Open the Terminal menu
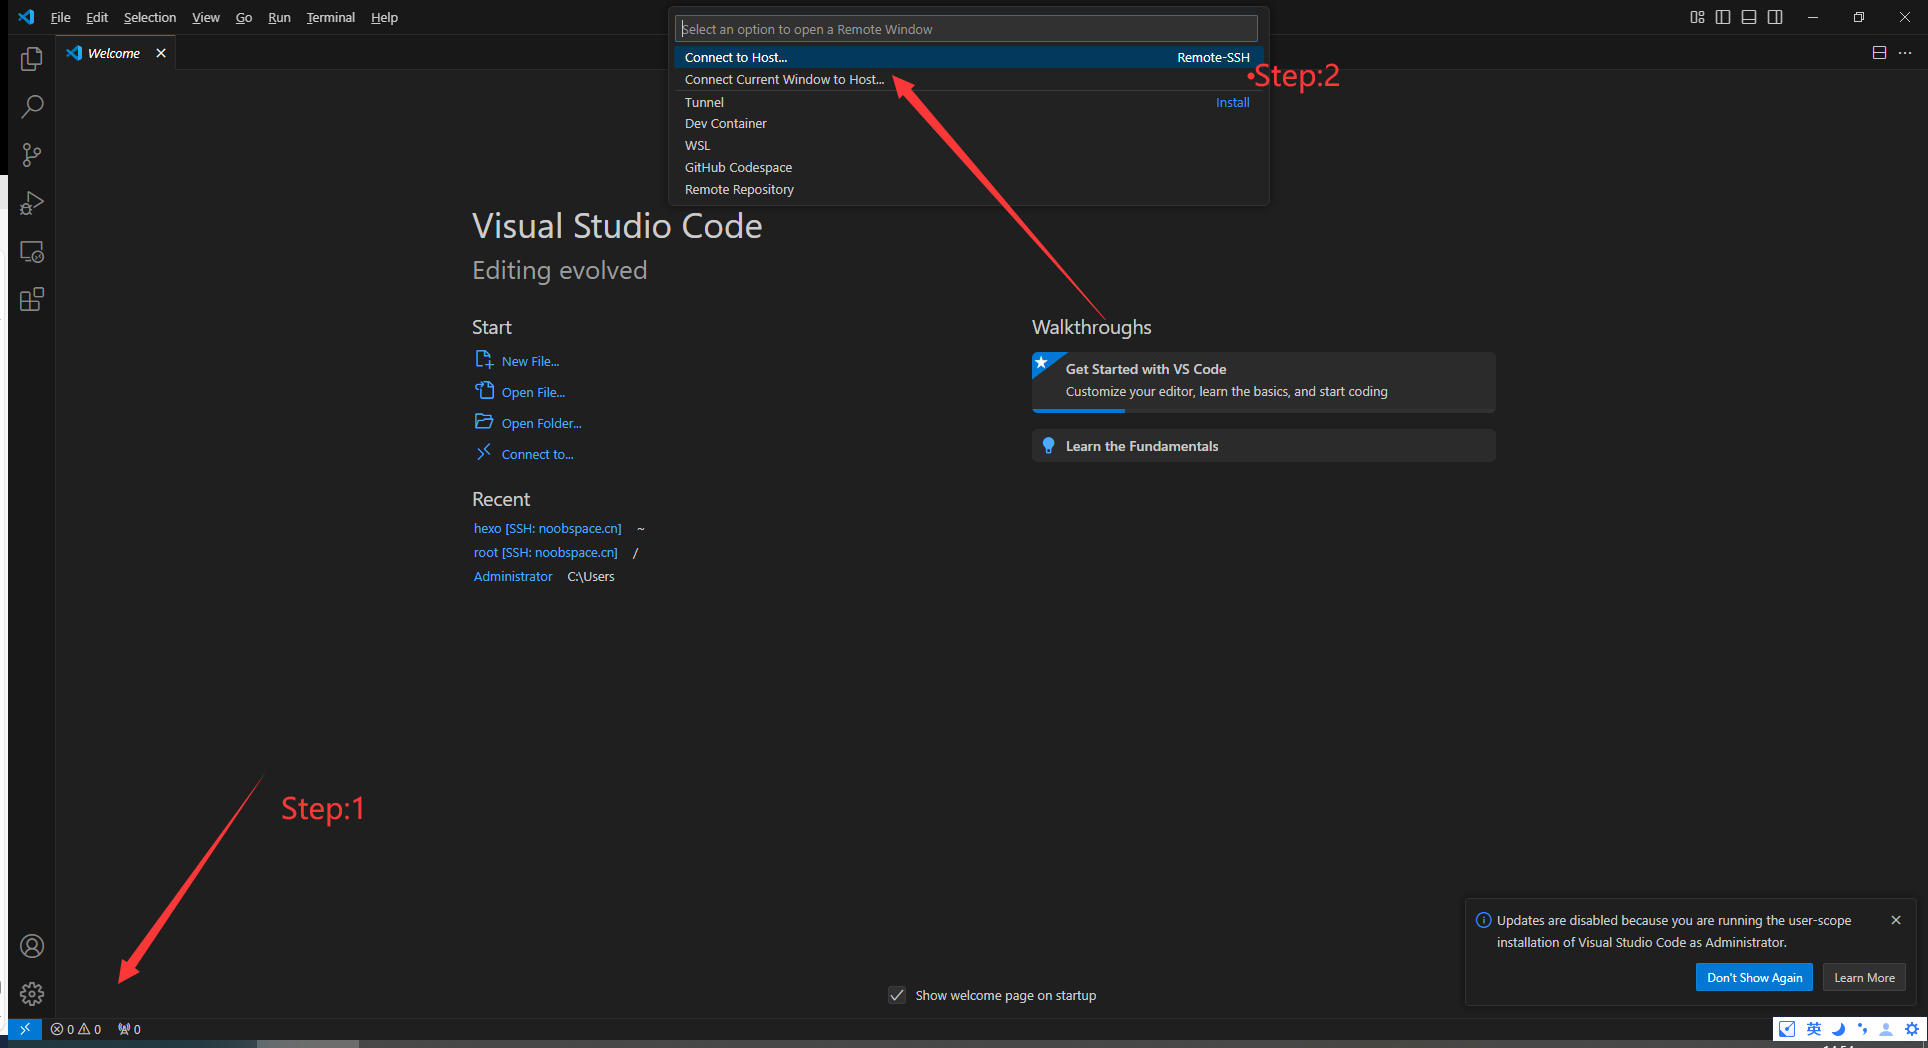Viewport: 1928px width, 1048px height. click(x=330, y=17)
